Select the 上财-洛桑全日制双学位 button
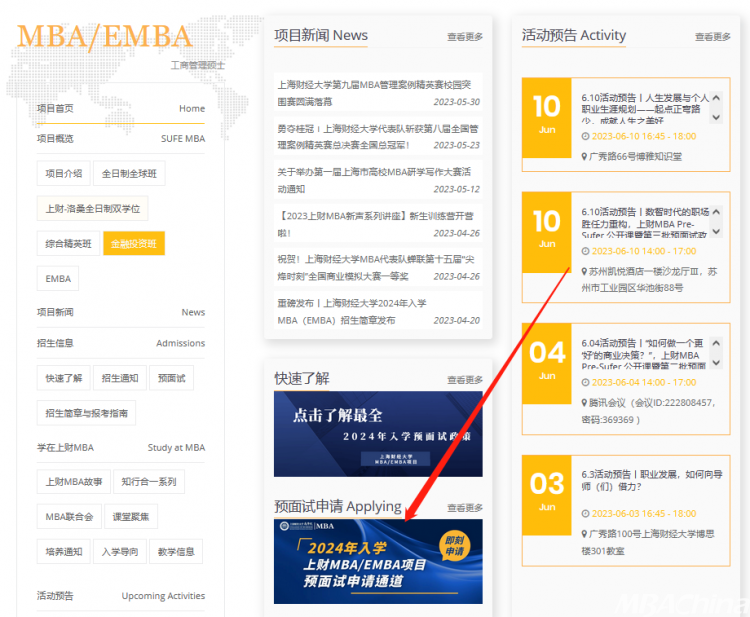Screen dimensions: 750x617 pyautogui.click(x=93, y=209)
